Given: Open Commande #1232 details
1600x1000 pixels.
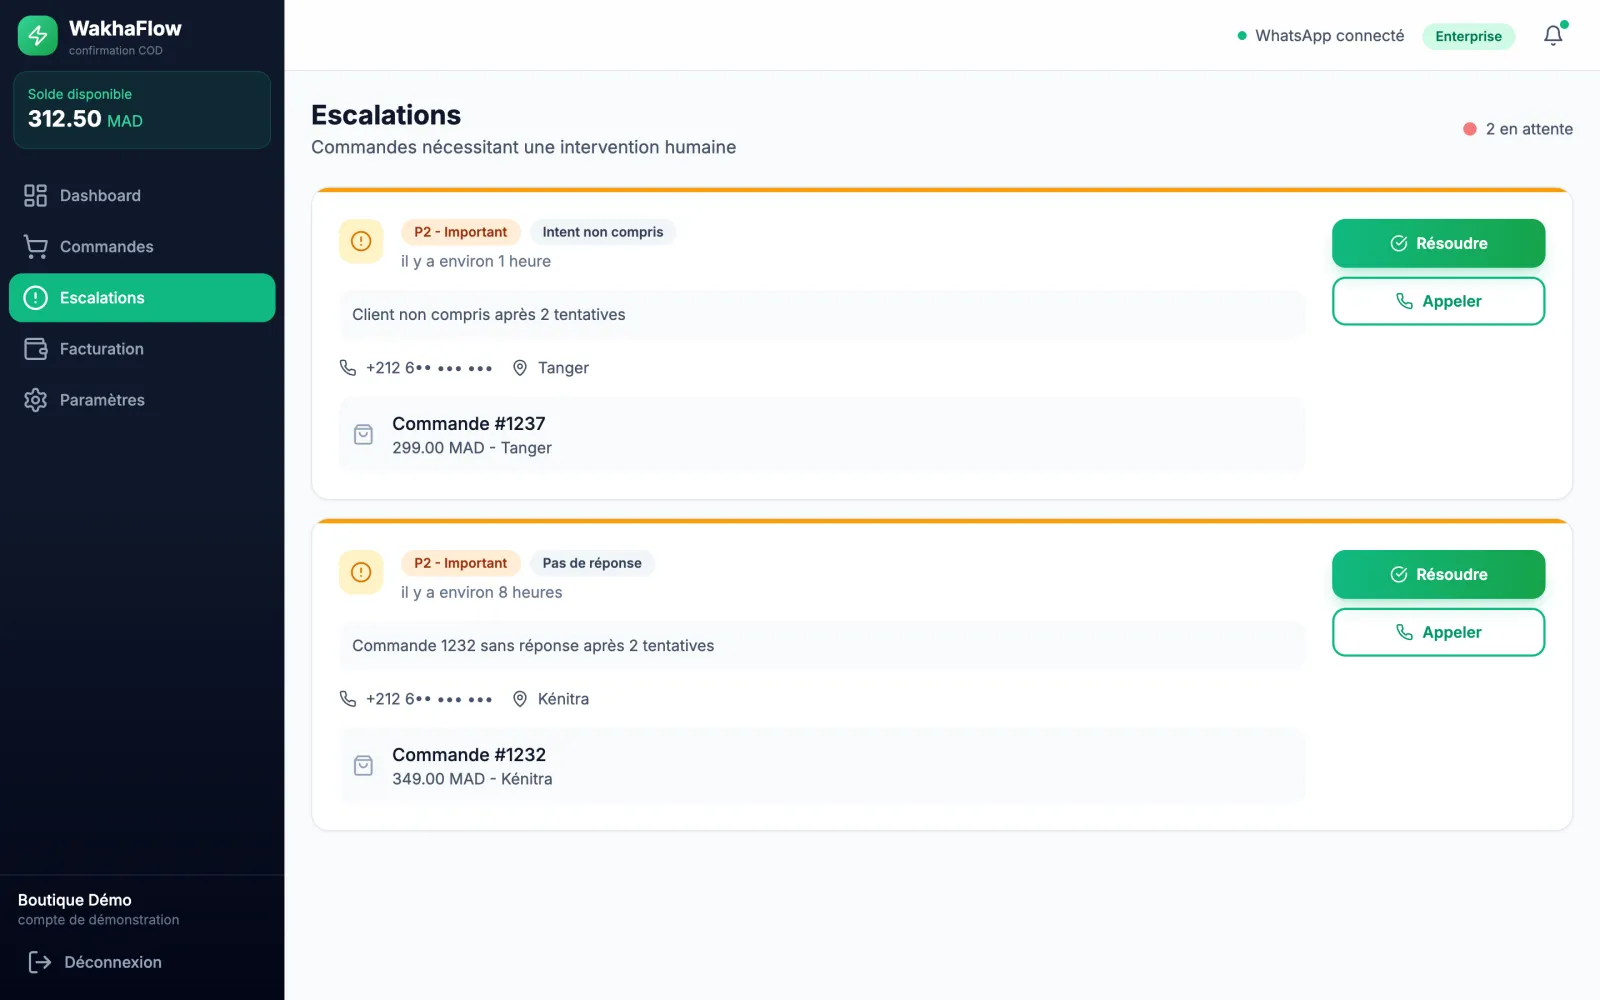Looking at the screenshot, I should point(822,766).
